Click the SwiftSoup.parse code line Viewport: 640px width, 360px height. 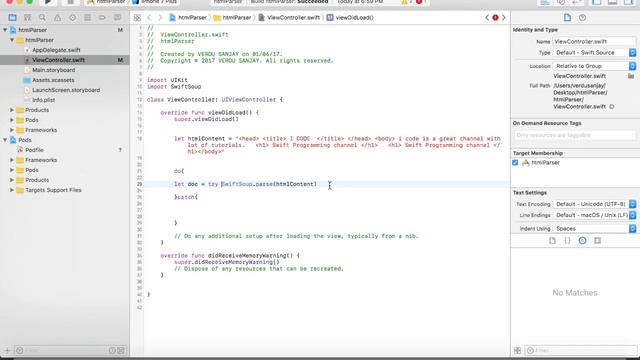click(x=245, y=184)
